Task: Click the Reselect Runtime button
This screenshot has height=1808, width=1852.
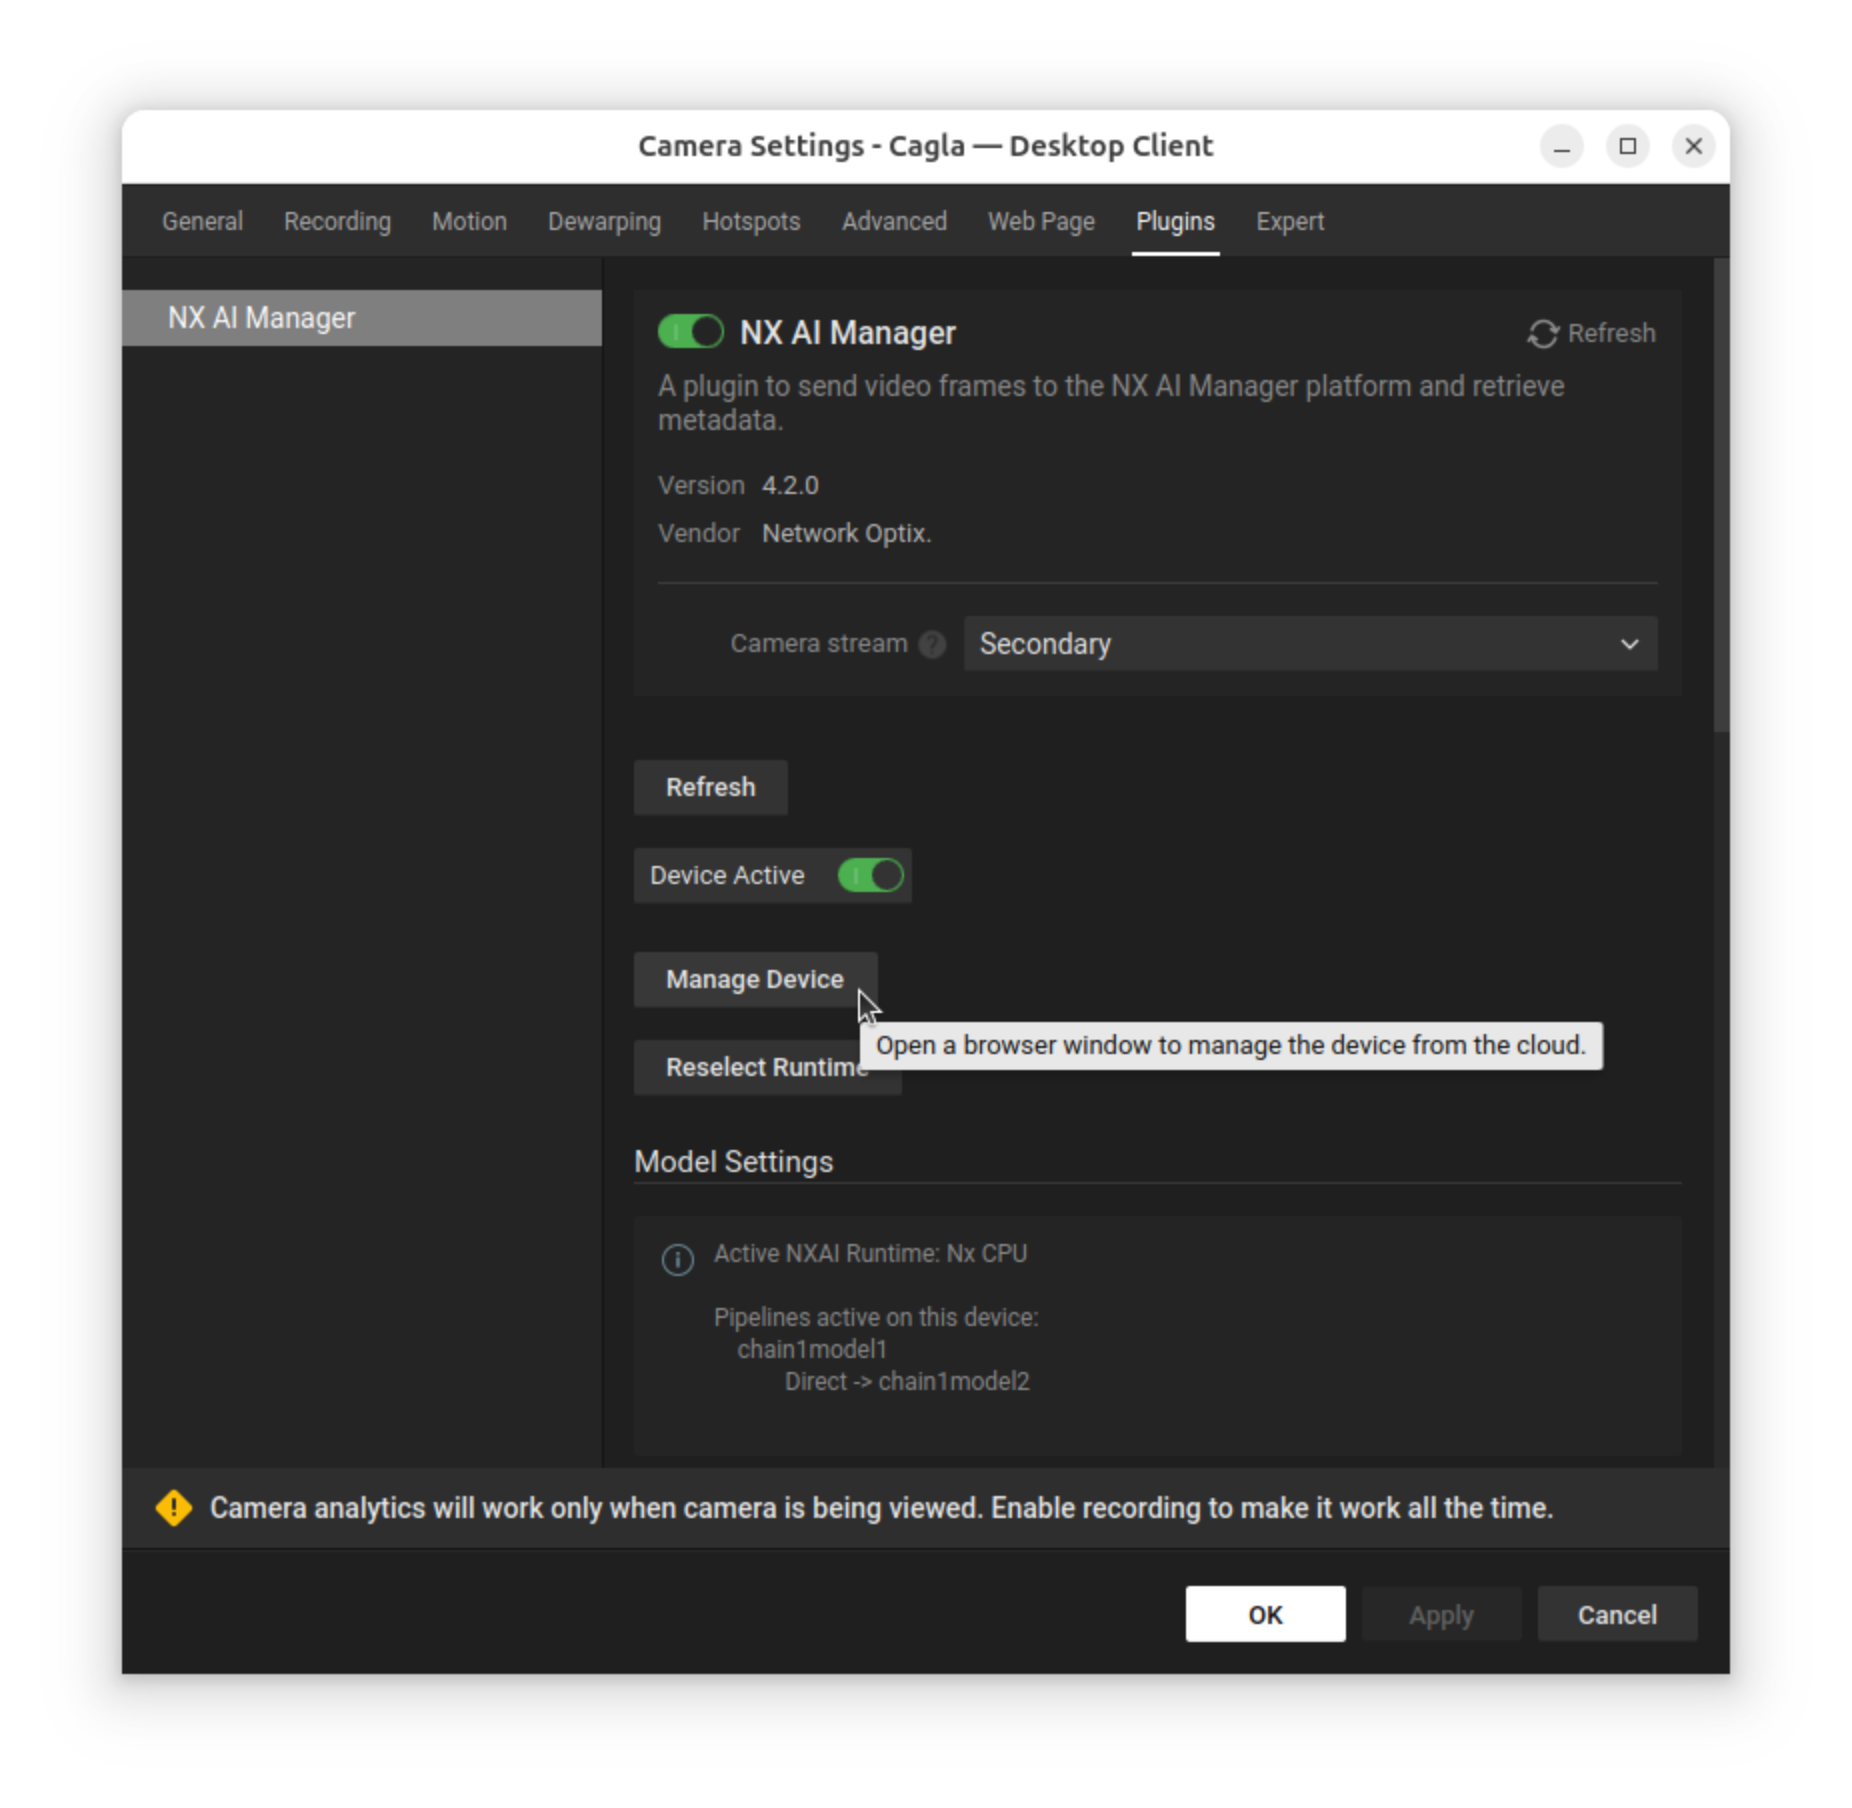Action: click(x=767, y=1068)
